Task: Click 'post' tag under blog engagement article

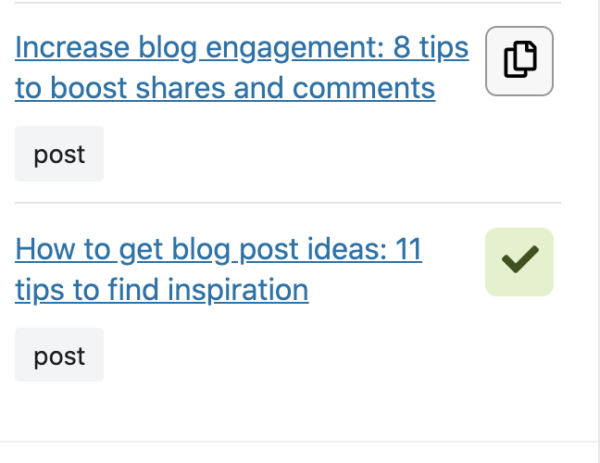Action: 59,154
